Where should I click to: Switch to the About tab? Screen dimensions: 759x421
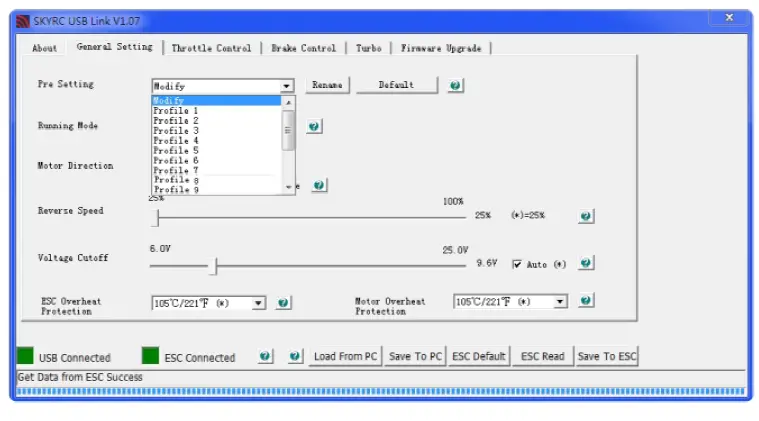(45, 48)
